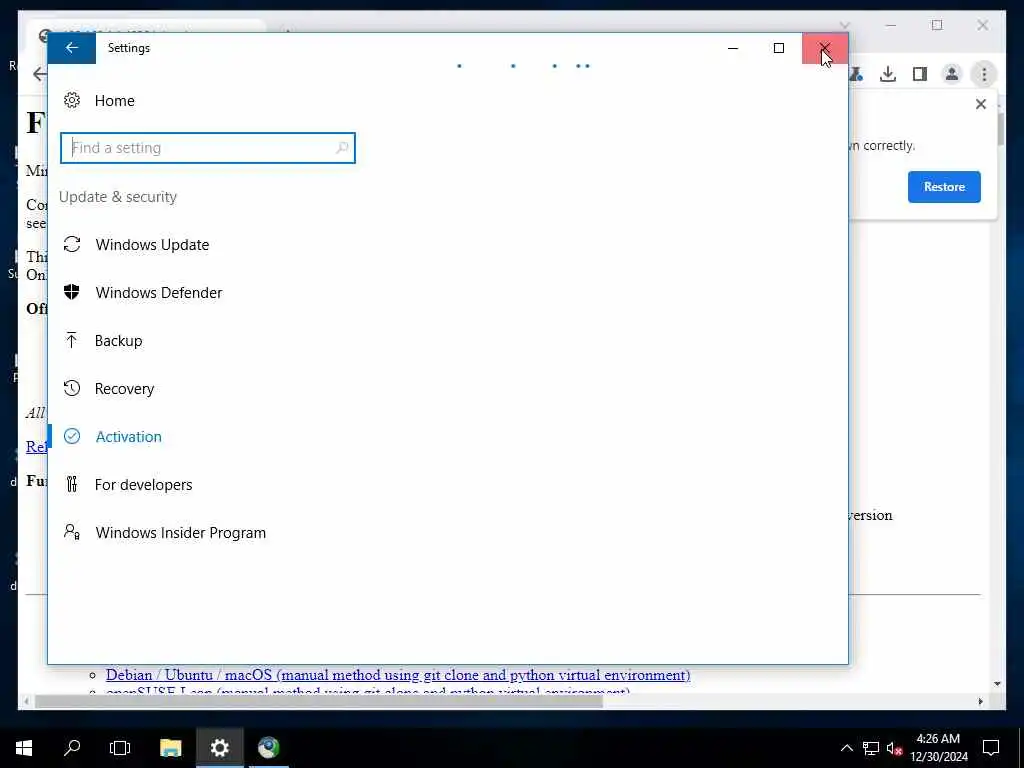Click the browser horizontal scrollbar
Viewport: 1024px width, 768px height.
point(319,701)
